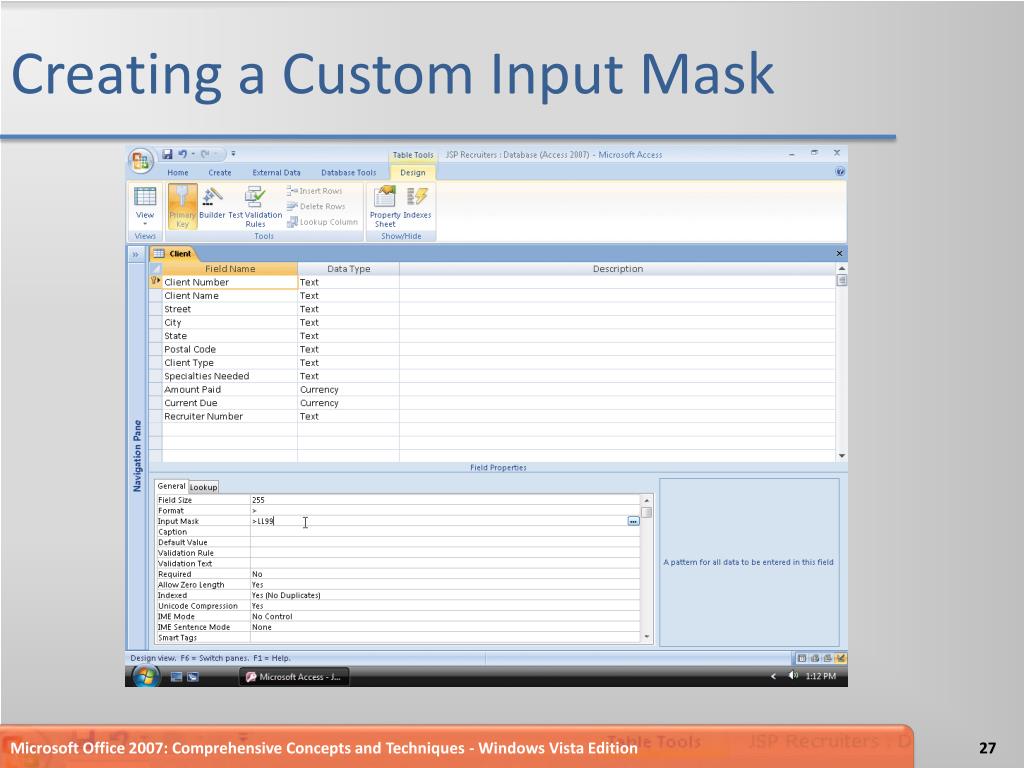Switch to the Lookup properties tab
This screenshot has width=1024, height=768.
(x=203, y=487)
